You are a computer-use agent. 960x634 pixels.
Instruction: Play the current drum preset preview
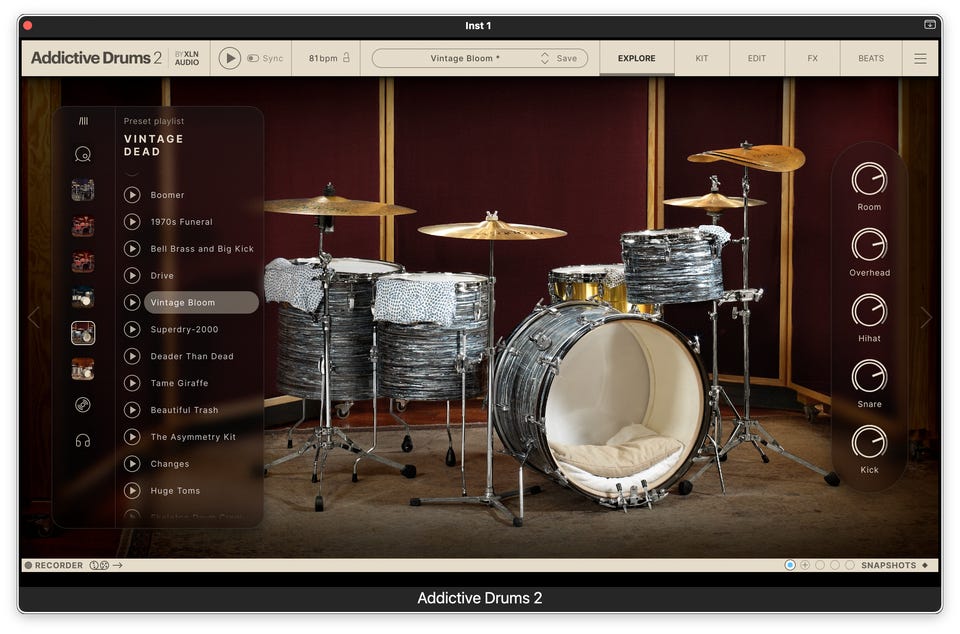coord(230,58)
